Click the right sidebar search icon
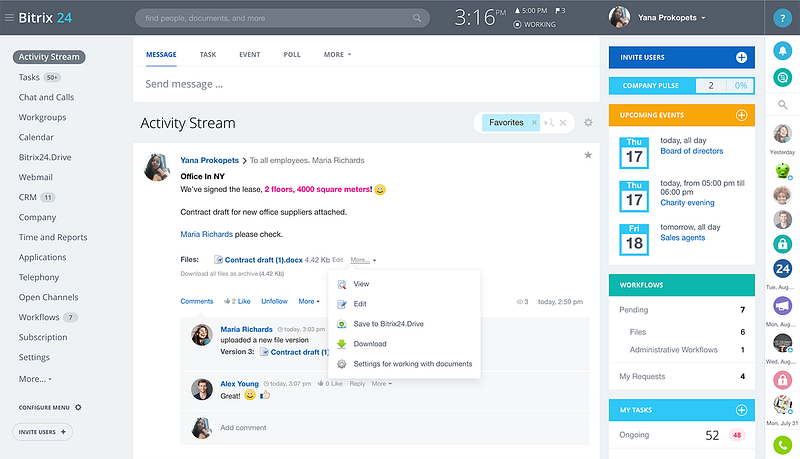800x459 pixels. point(782,105)
